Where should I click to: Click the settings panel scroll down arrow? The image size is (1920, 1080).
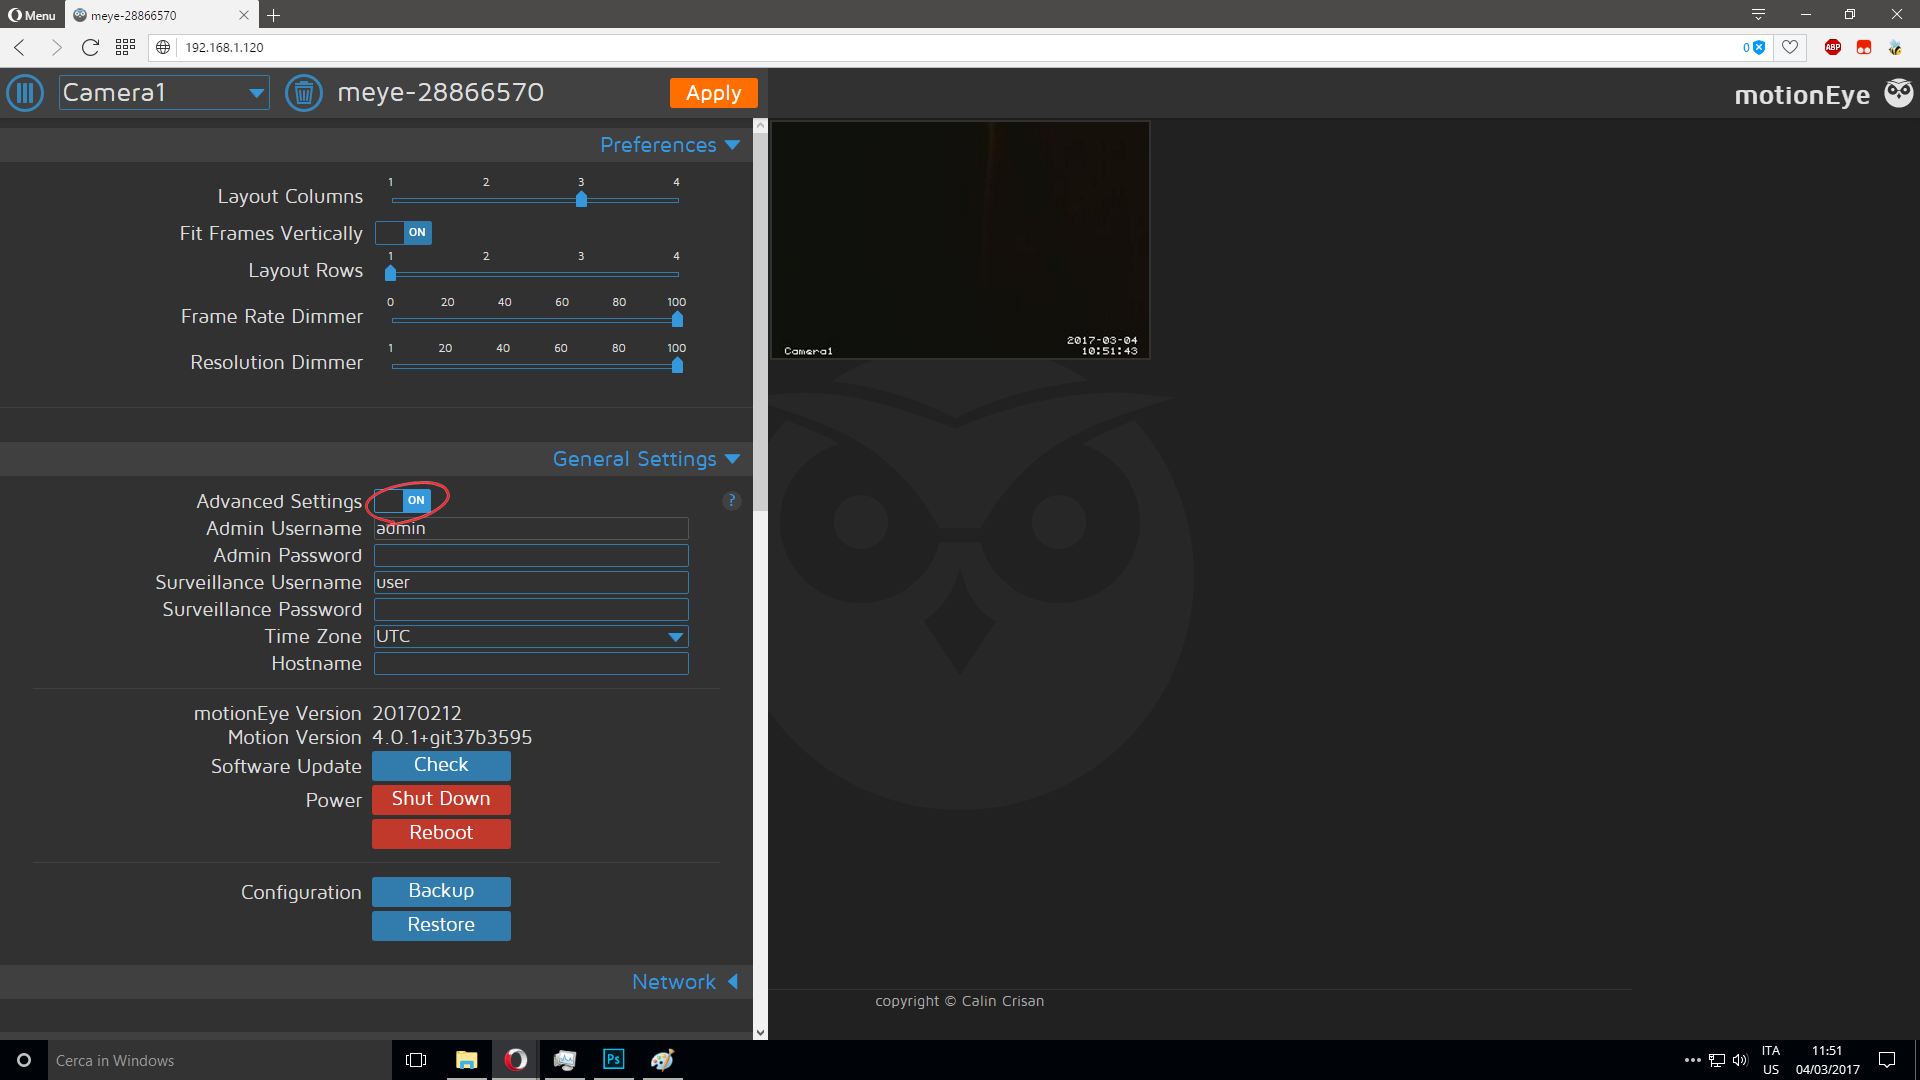point(760,1032)
